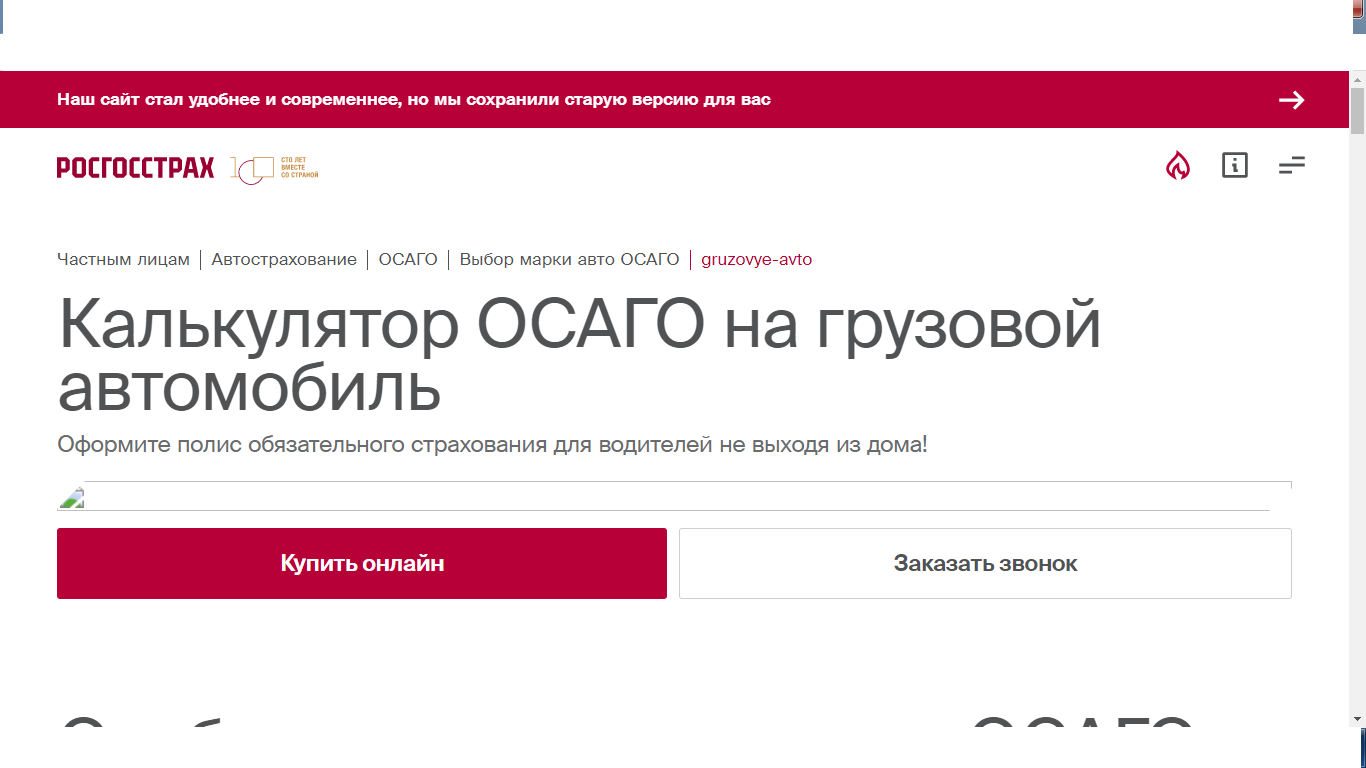1366x768 pixels.
Task: Click the Оформите полис subtitle text
Action: (x=493, y=444)
